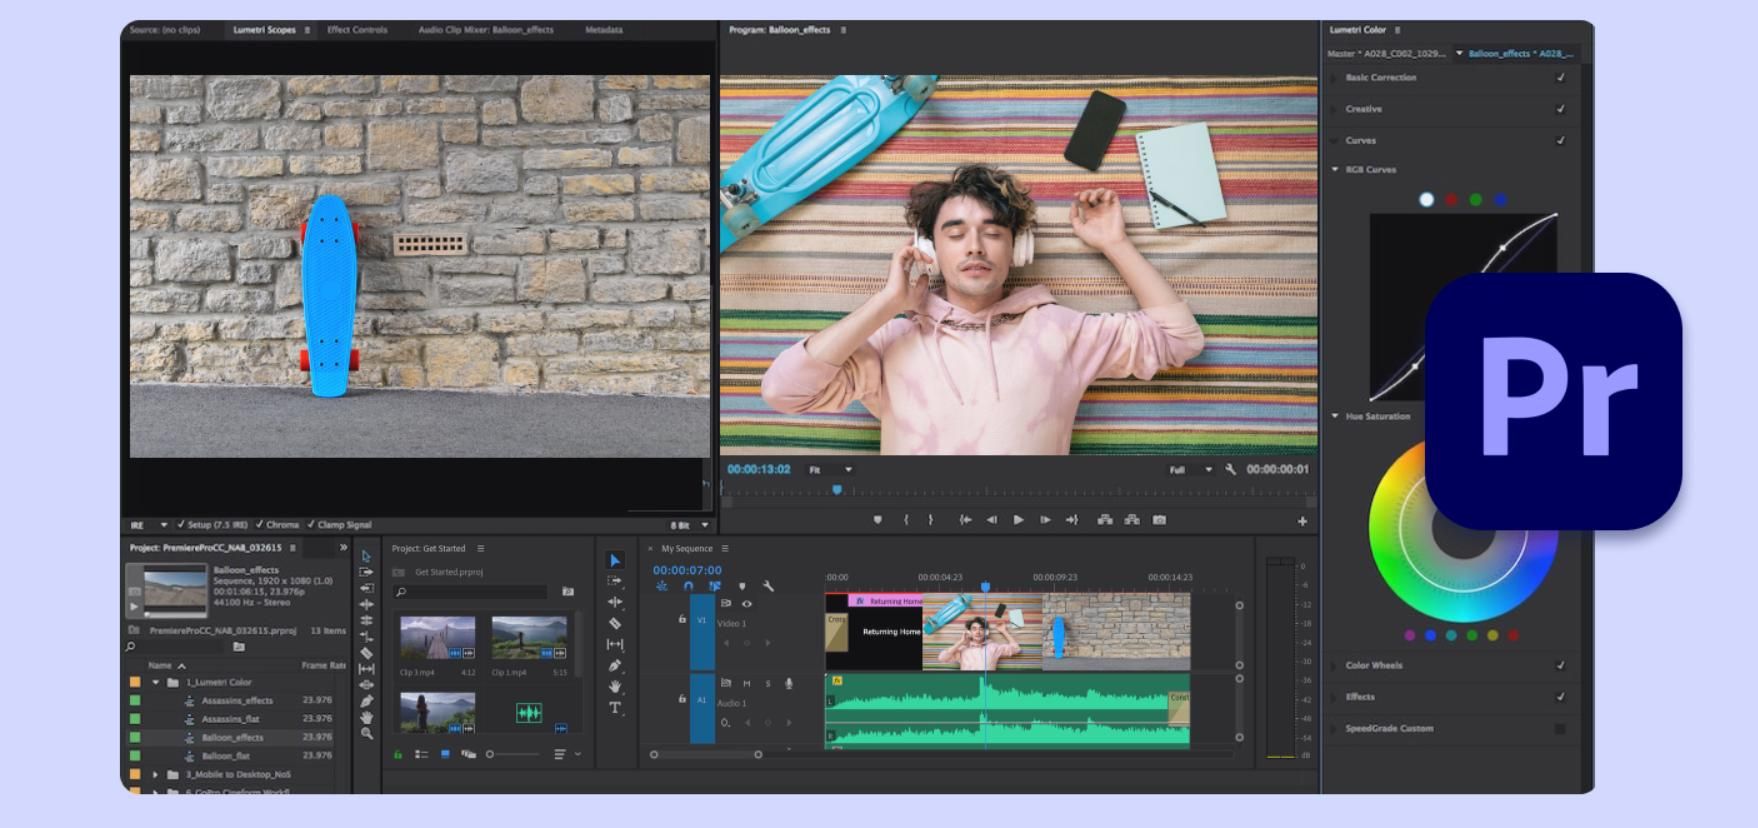Toggle Video 1 track eye visibility
Screen dimensions: 1758x828
(747, 603)
